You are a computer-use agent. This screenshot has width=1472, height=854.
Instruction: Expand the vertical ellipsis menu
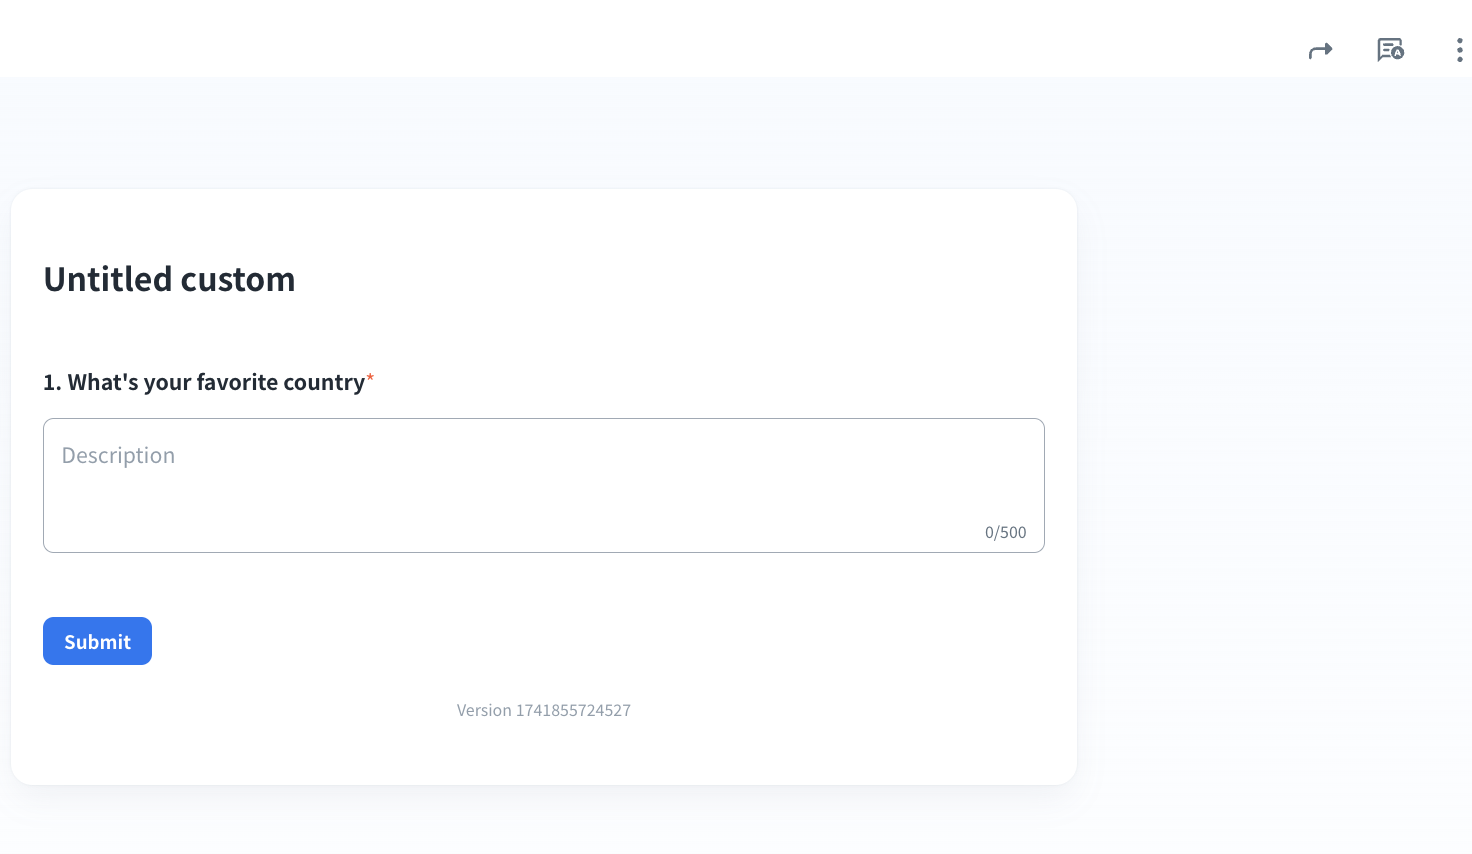coord(1459,50)
